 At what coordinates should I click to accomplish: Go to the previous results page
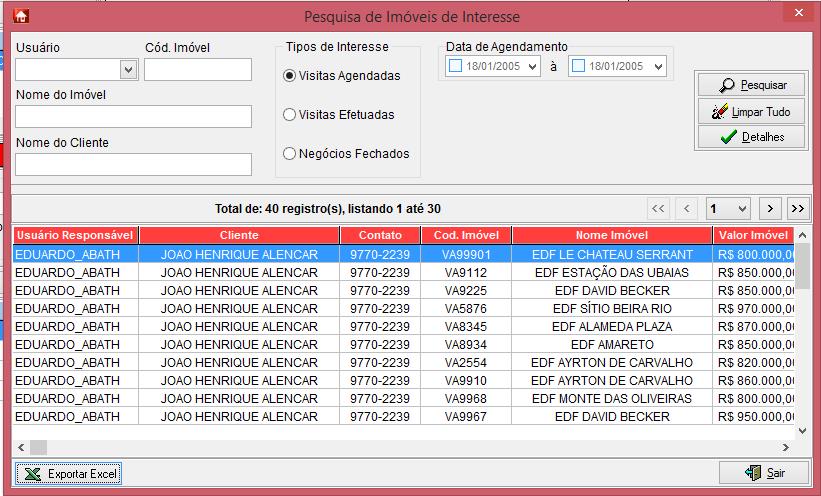[686, 208]
